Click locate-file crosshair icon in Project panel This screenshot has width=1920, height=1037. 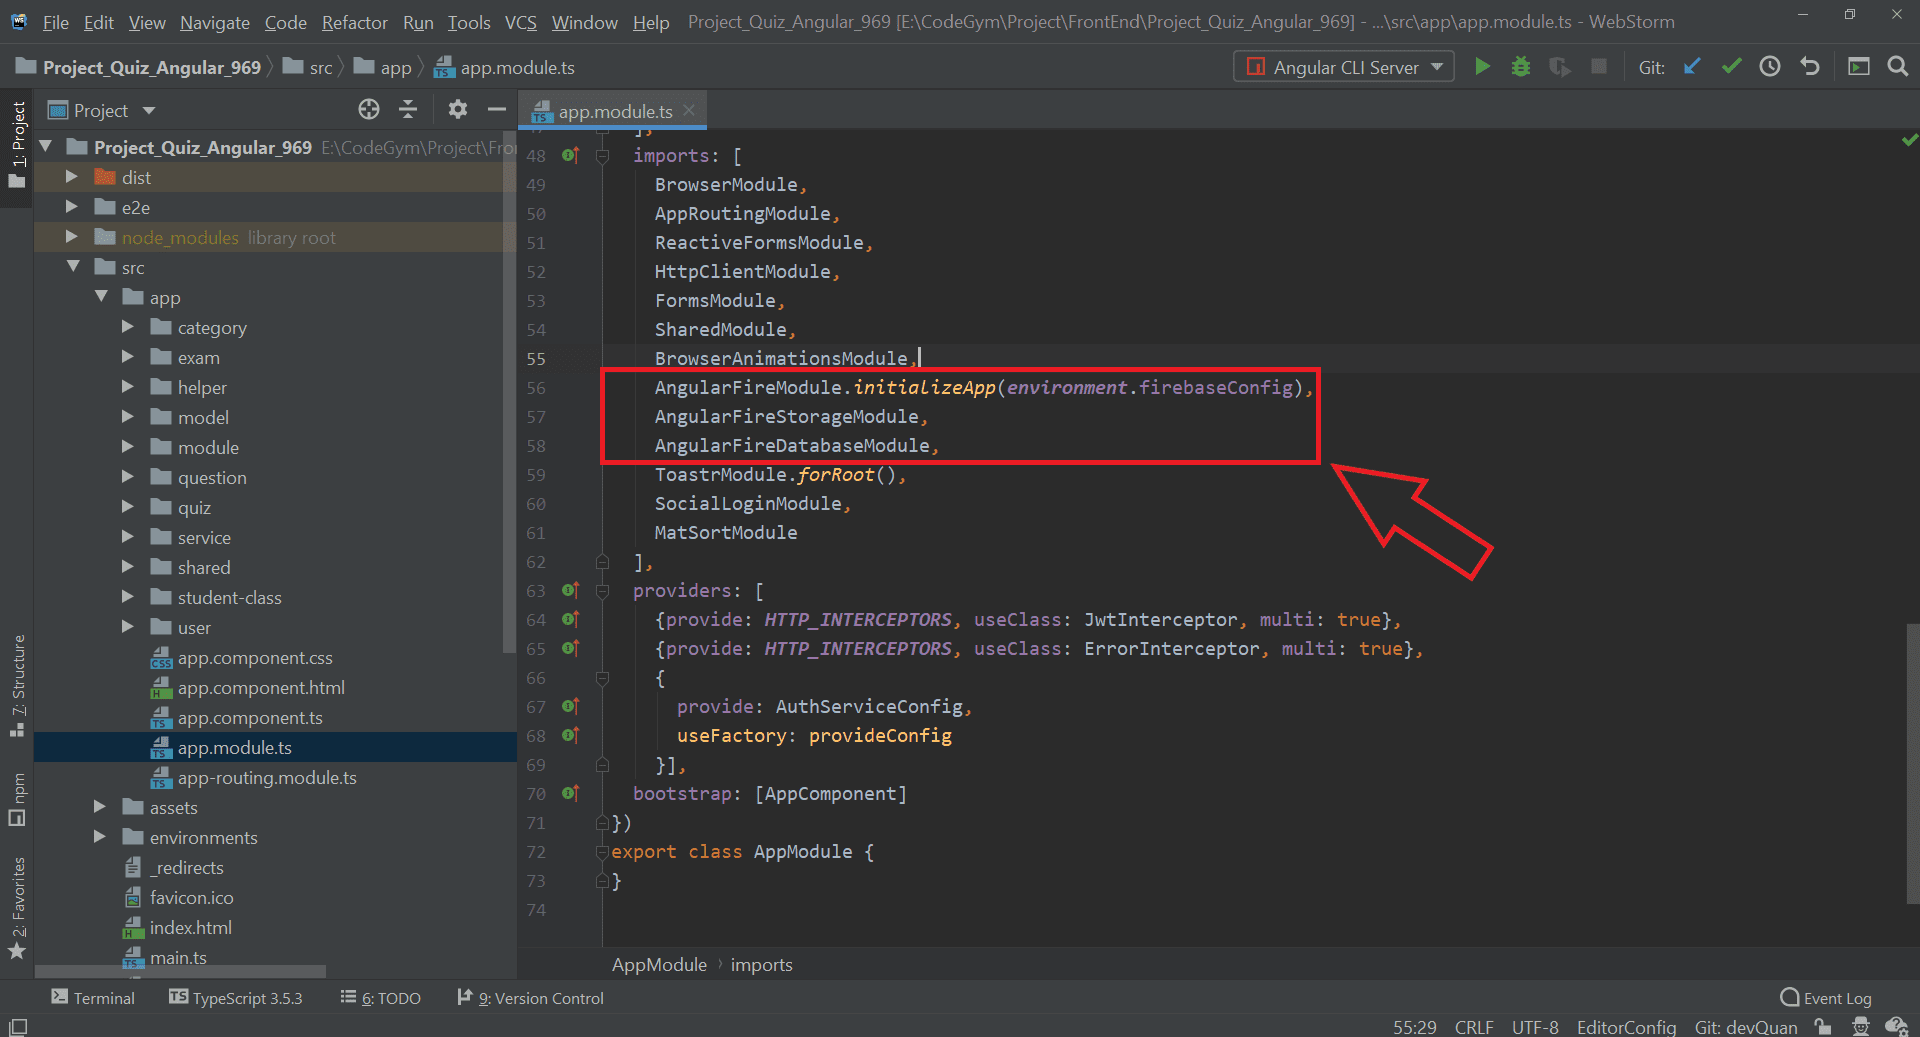coord(369,110)
